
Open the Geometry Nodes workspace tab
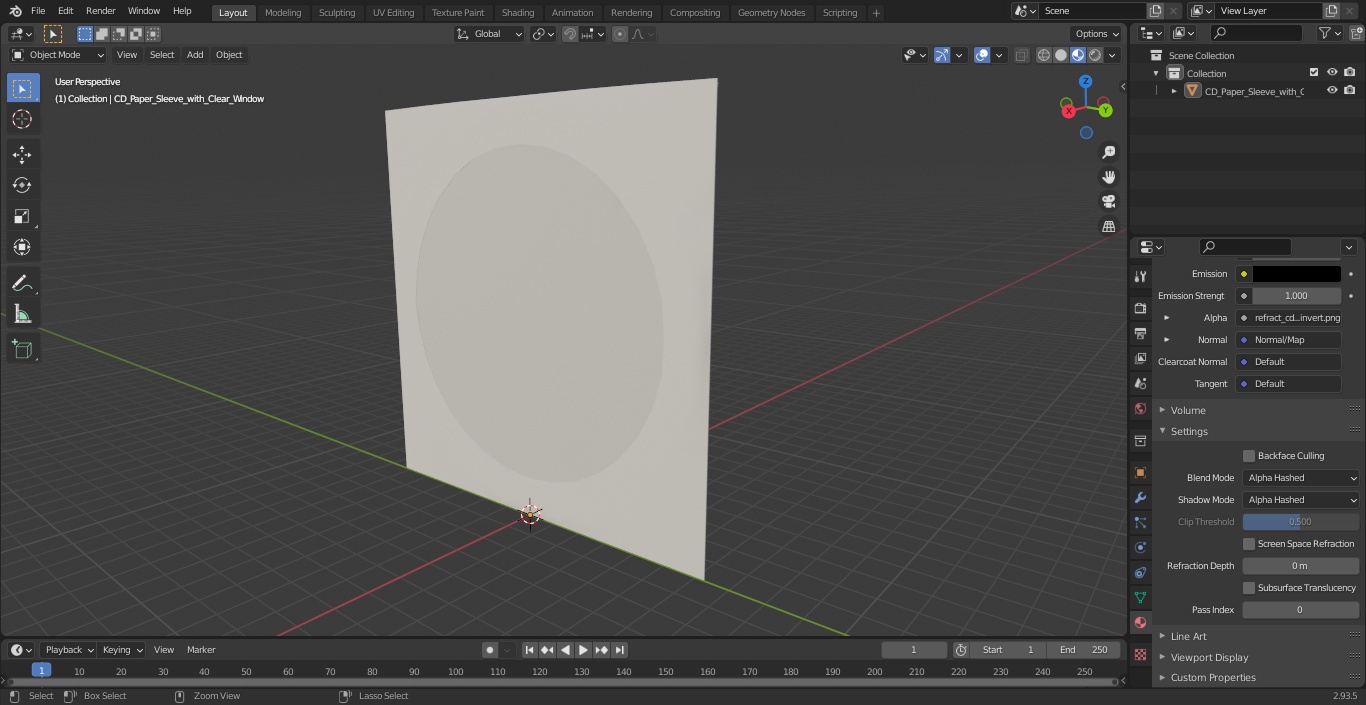[771, 12]
